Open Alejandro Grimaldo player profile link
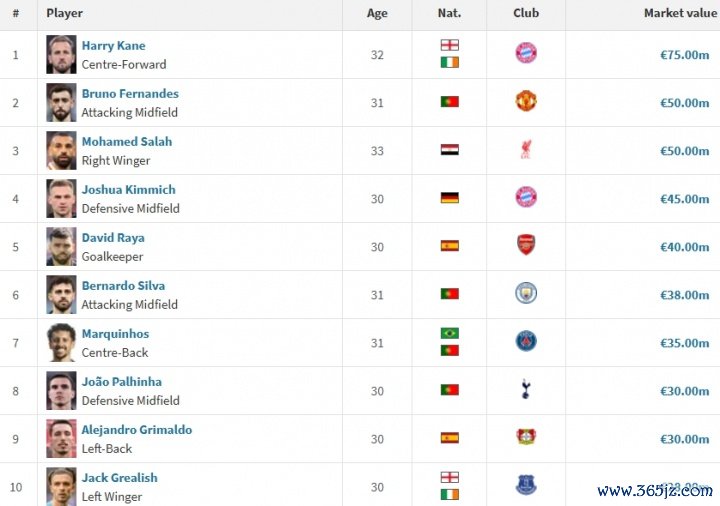This screenshot has height=506, width=720. pyautogui.click(x=137, y=430)
